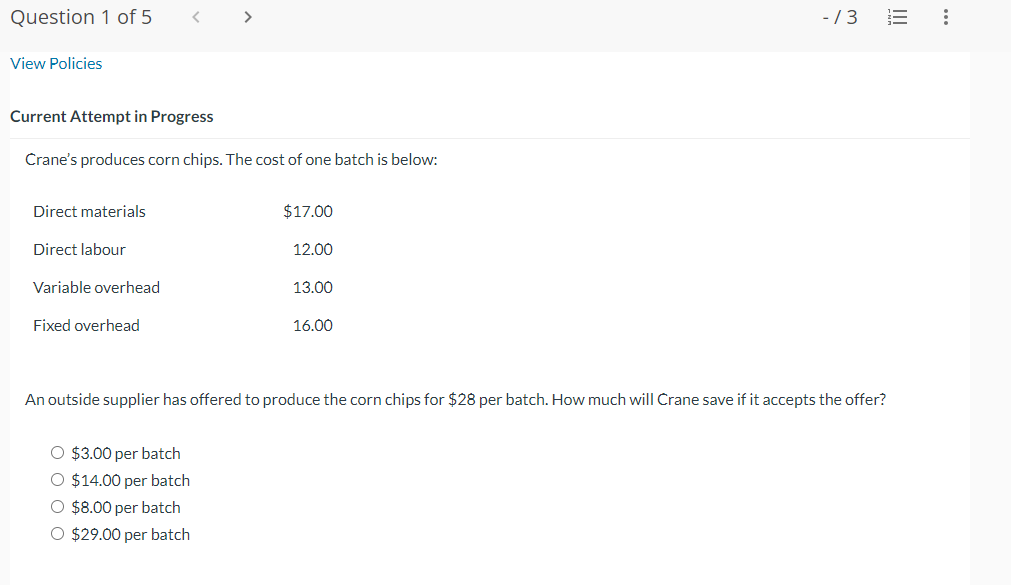Choose the $29.00 per batch option
Image resolution: width=1011 pixels, height=585 pixels.
58,533
